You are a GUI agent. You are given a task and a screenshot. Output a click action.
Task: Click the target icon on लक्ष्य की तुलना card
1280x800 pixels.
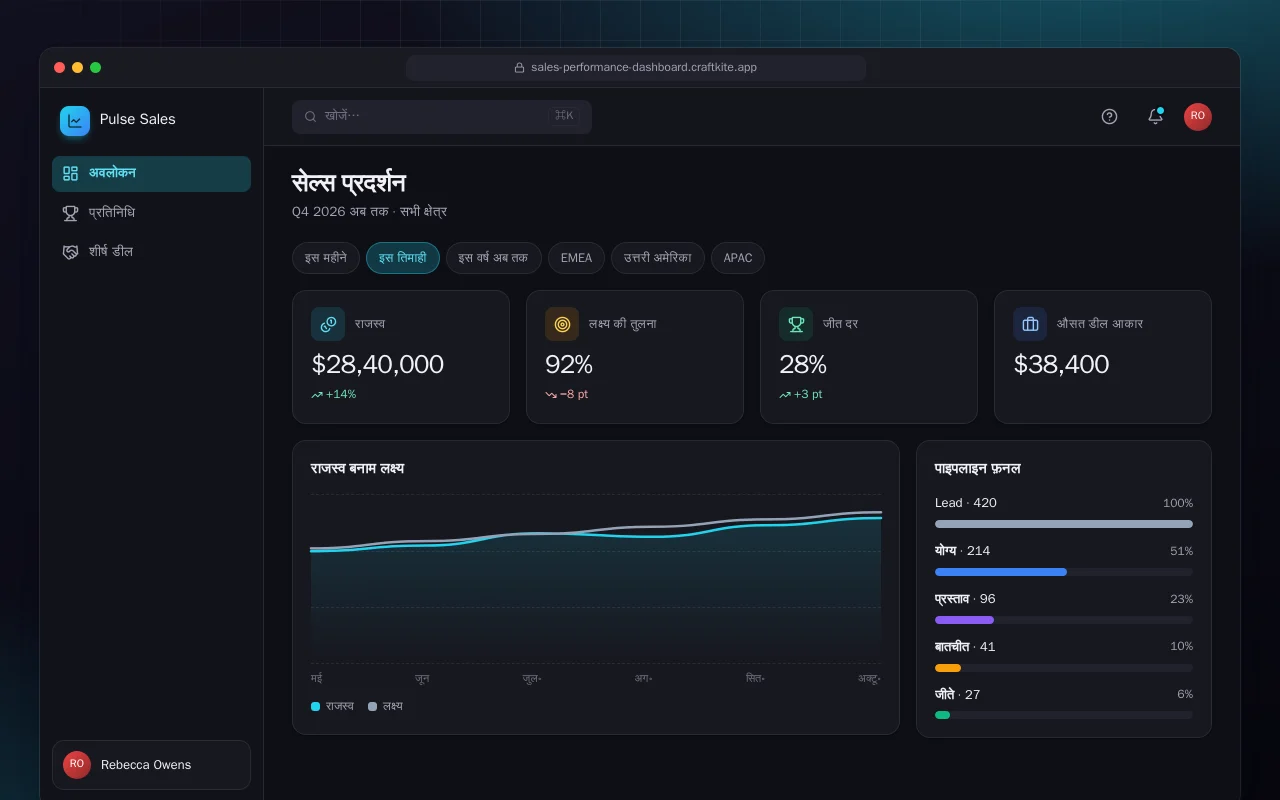point(562,324)
